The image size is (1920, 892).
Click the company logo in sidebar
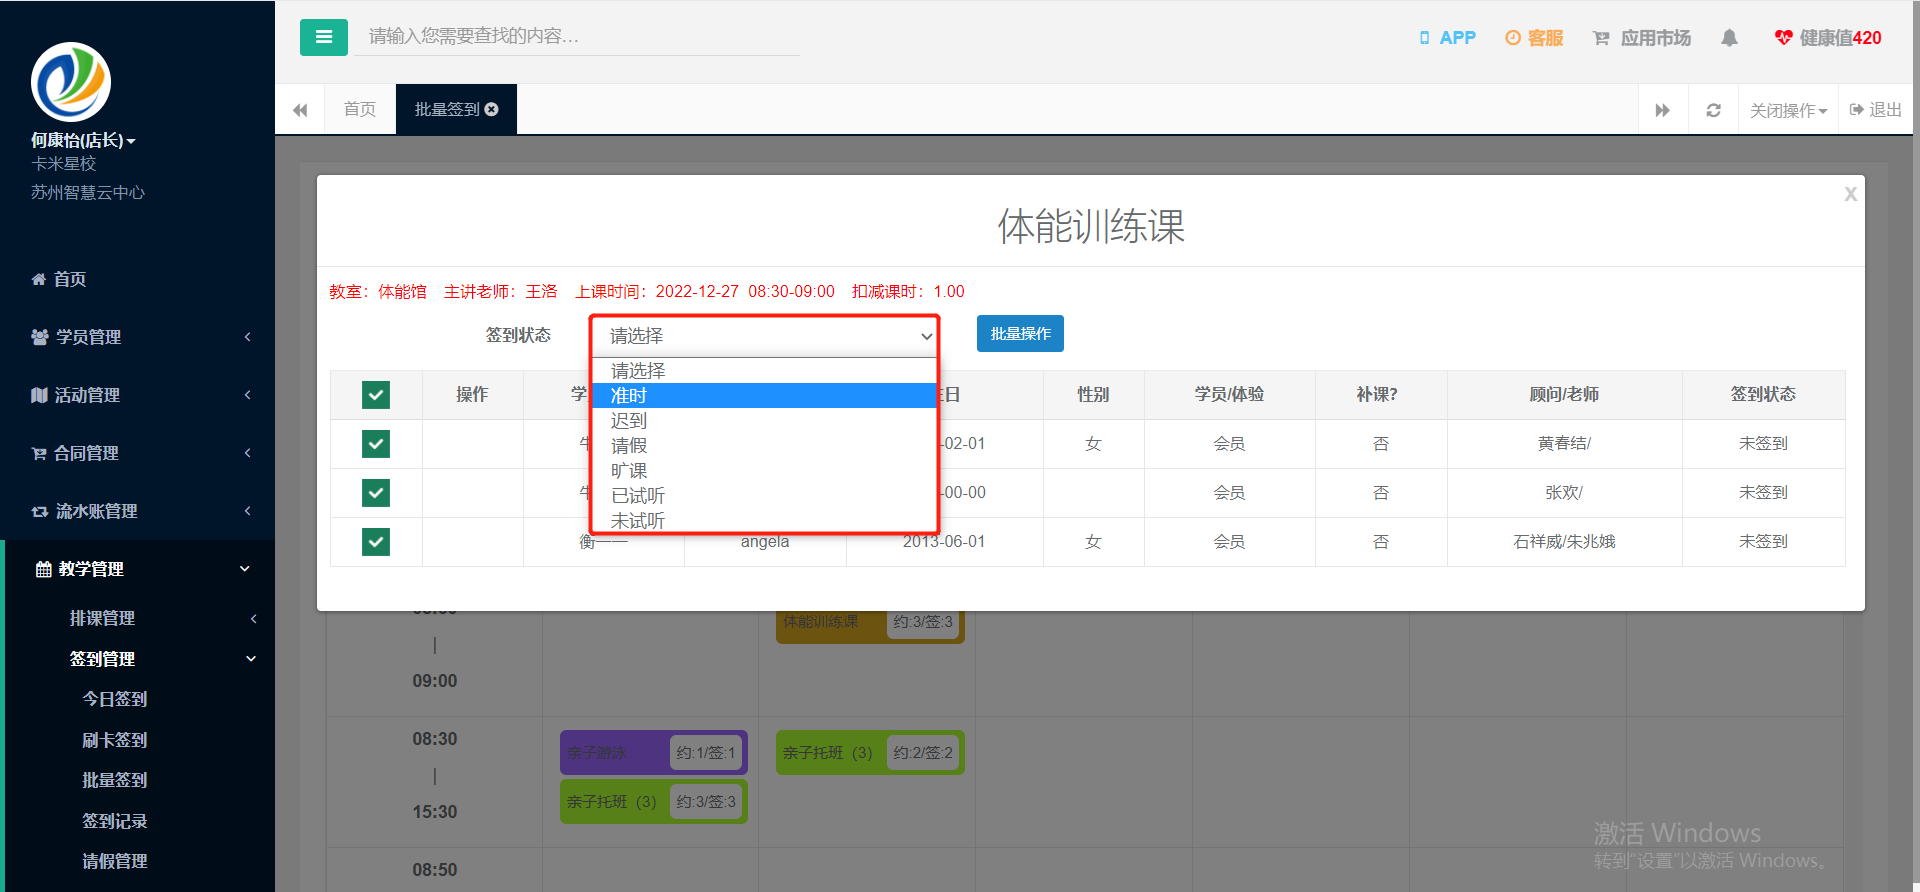click(x=71, y=82)
